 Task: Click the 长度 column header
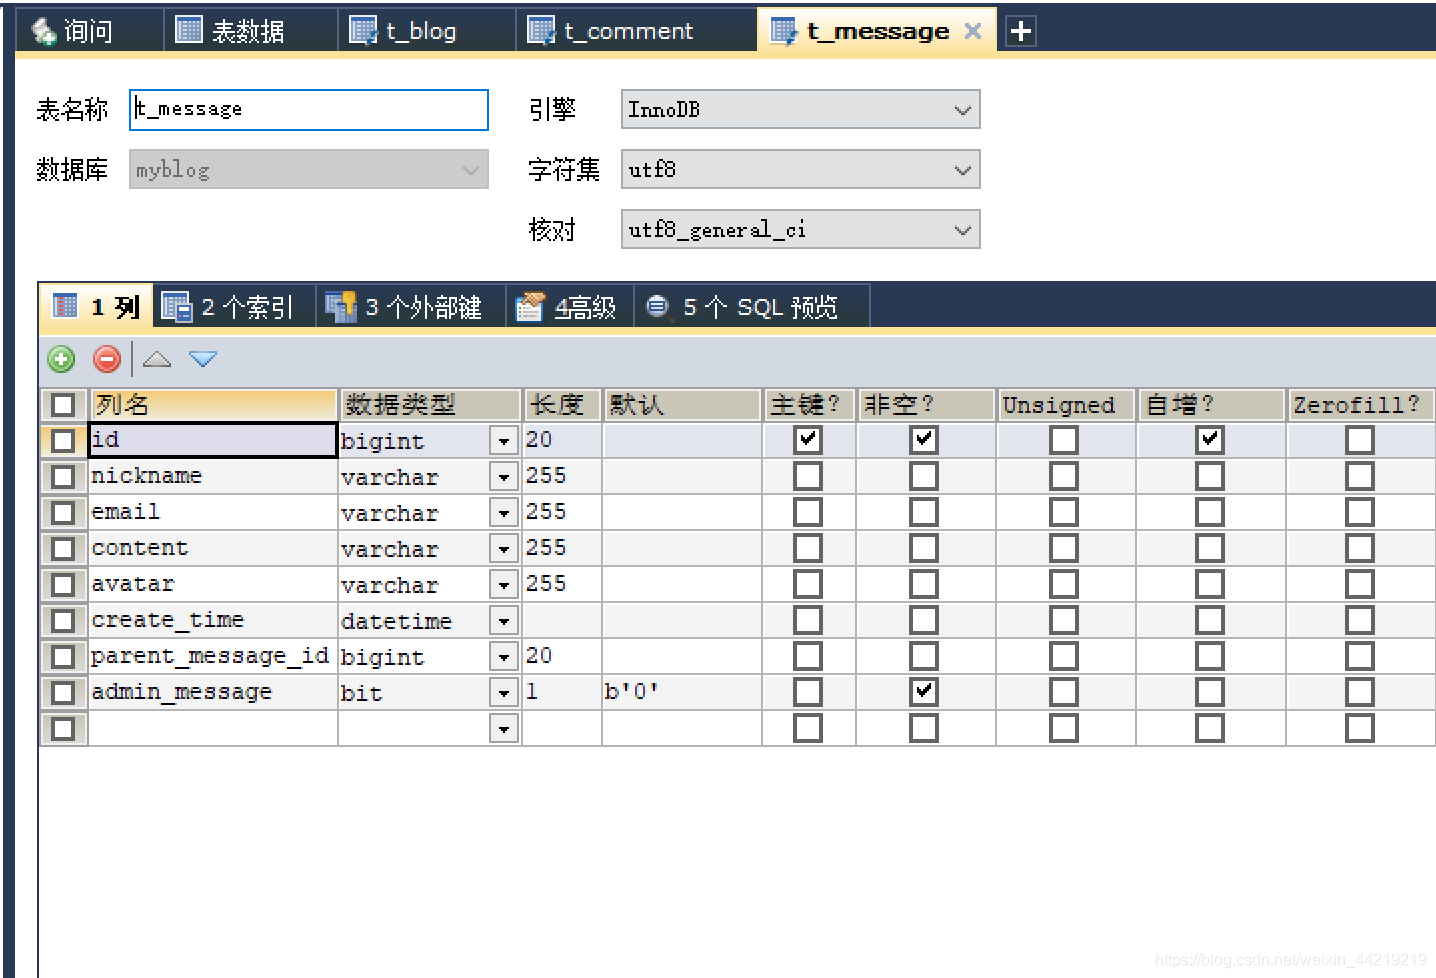(x=562, y=404)
